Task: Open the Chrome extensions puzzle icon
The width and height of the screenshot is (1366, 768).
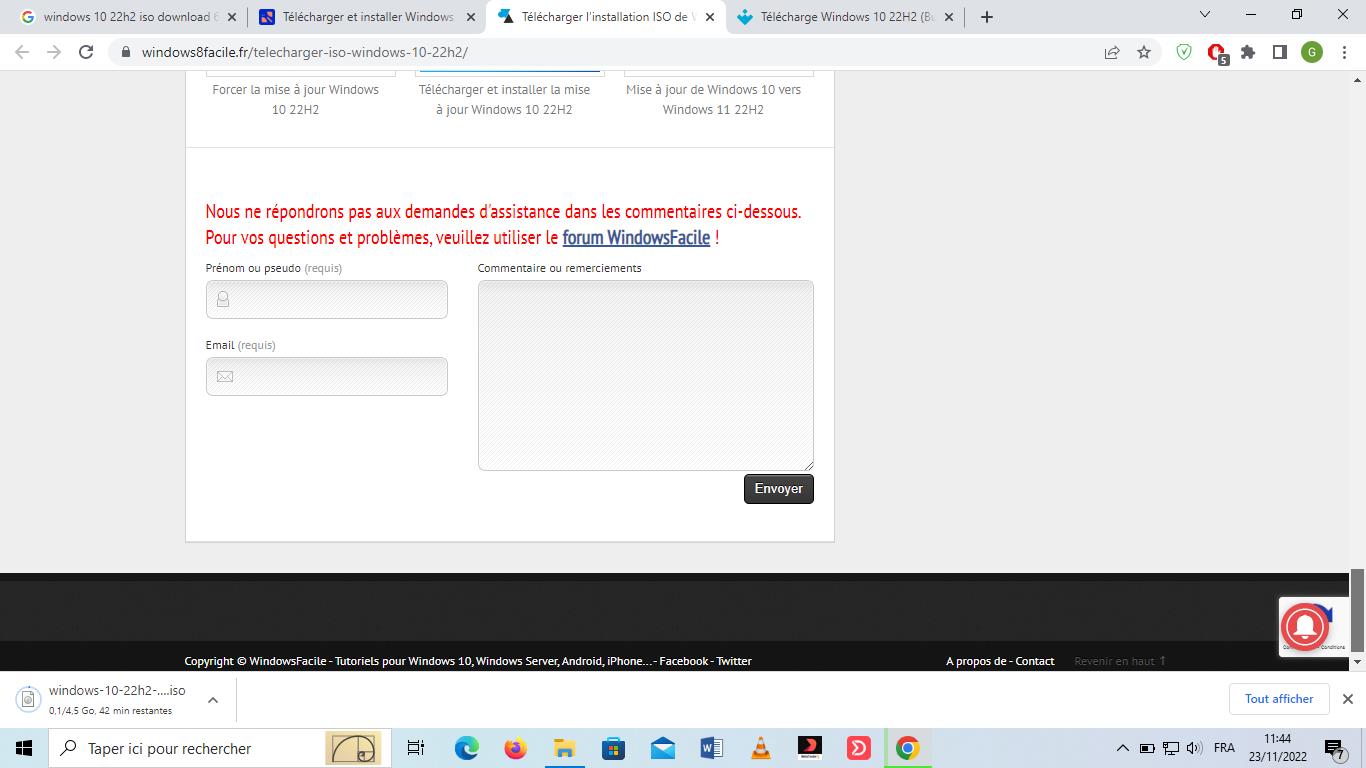Action: [x=1248, y=52]
